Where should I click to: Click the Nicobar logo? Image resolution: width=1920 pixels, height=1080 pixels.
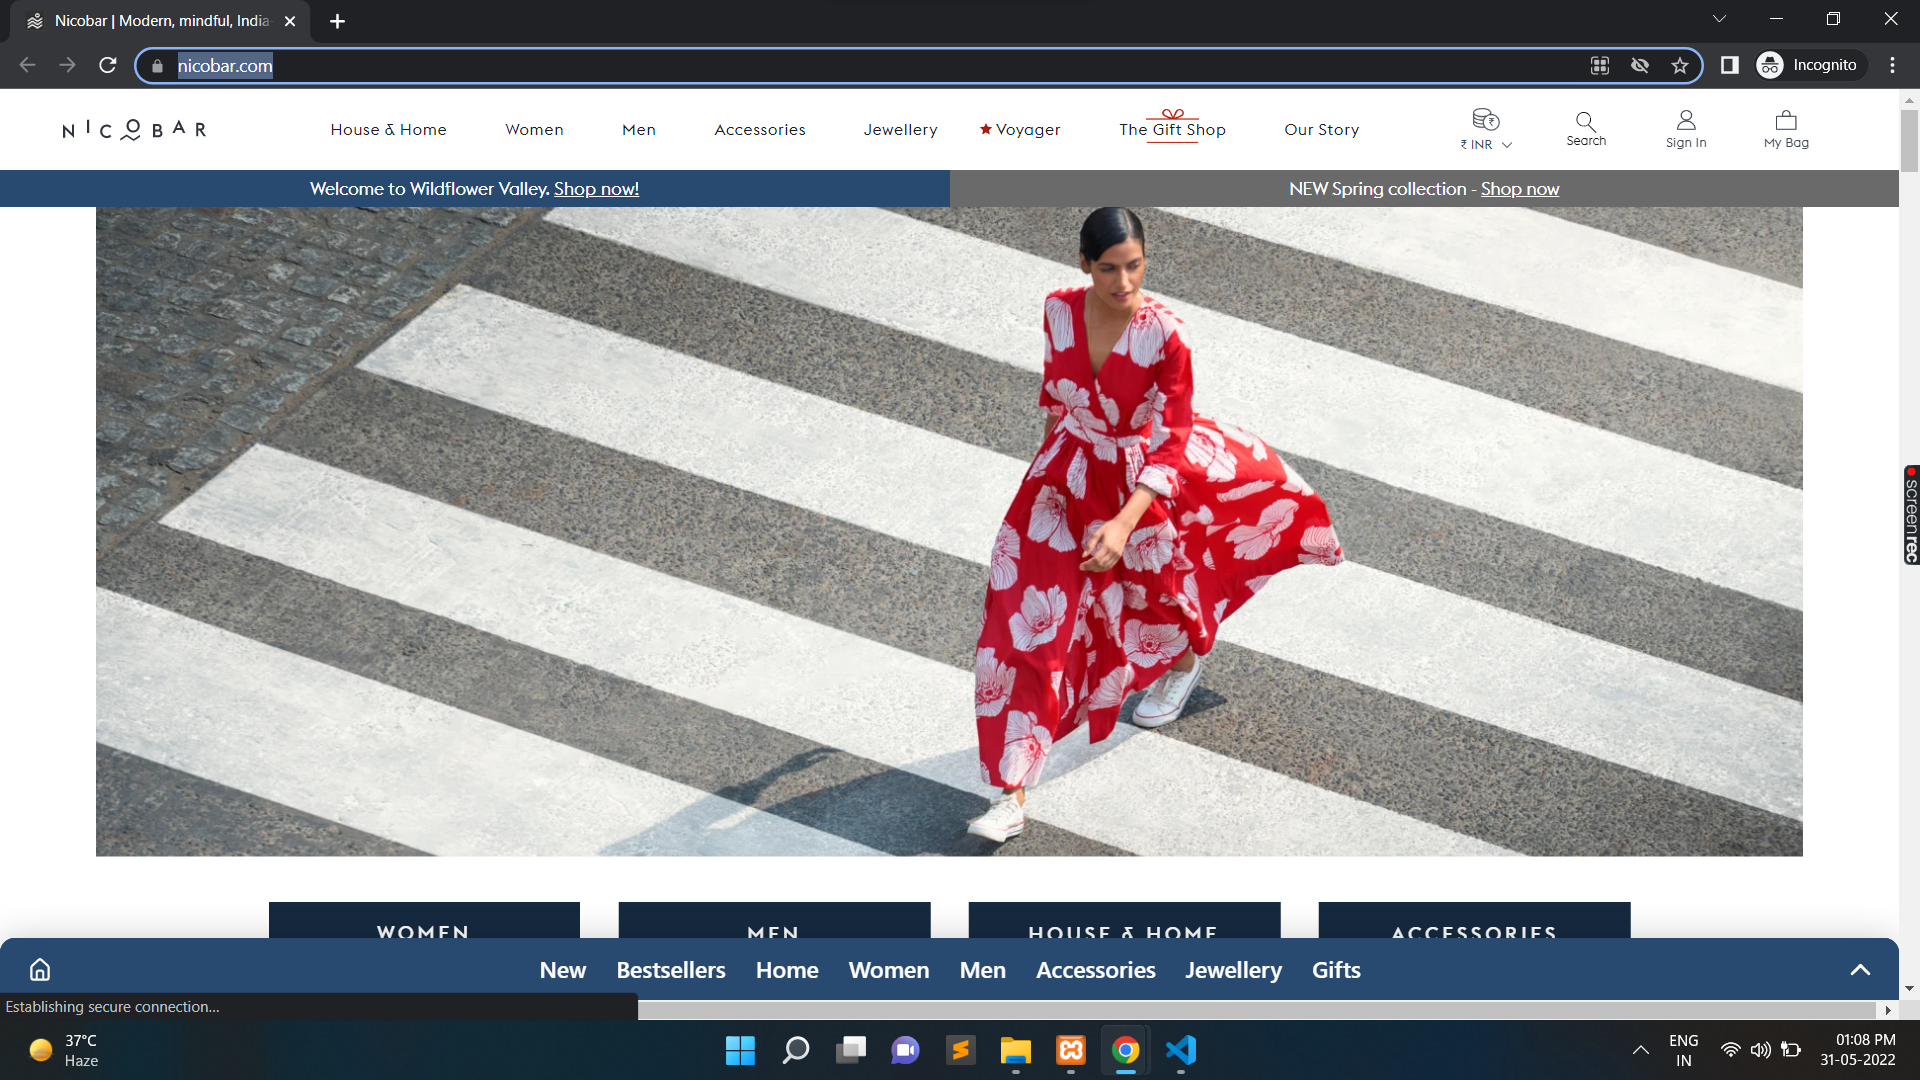134,130
